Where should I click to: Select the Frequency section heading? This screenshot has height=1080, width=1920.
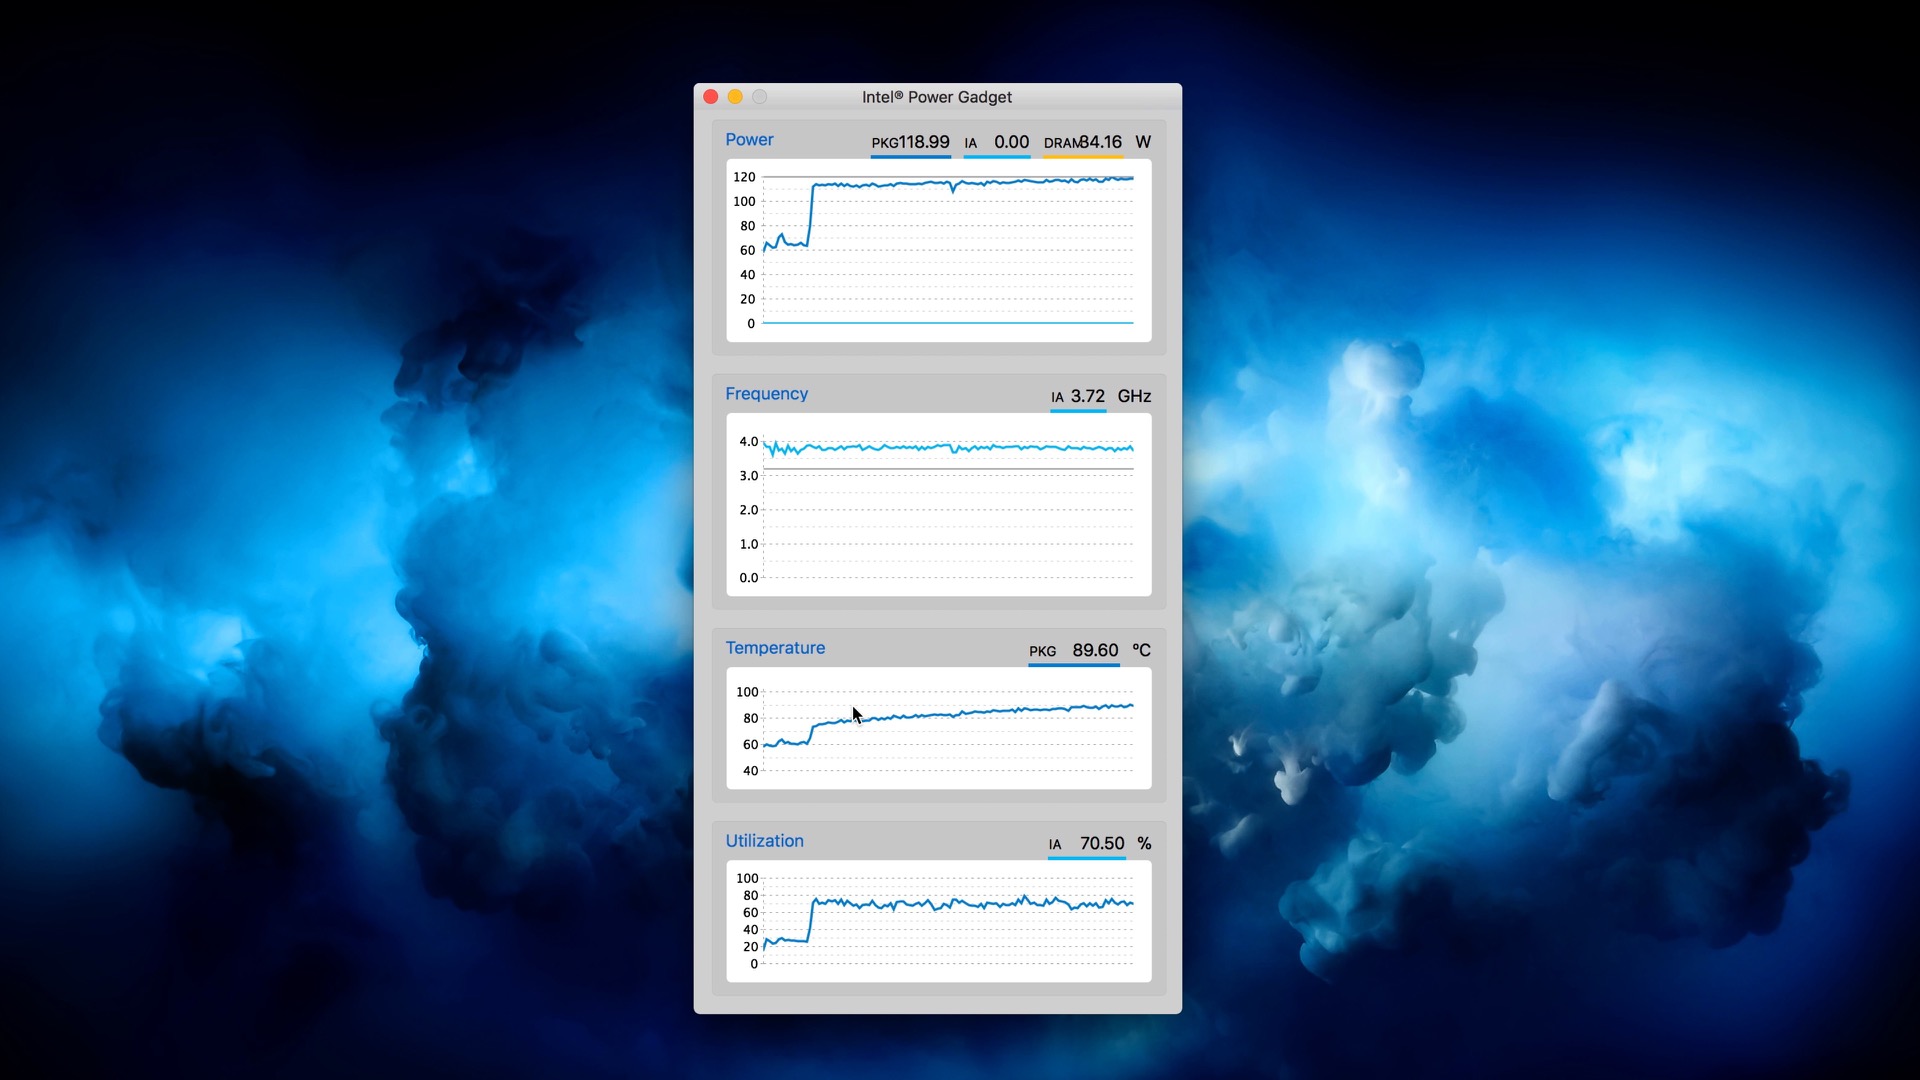766,394
